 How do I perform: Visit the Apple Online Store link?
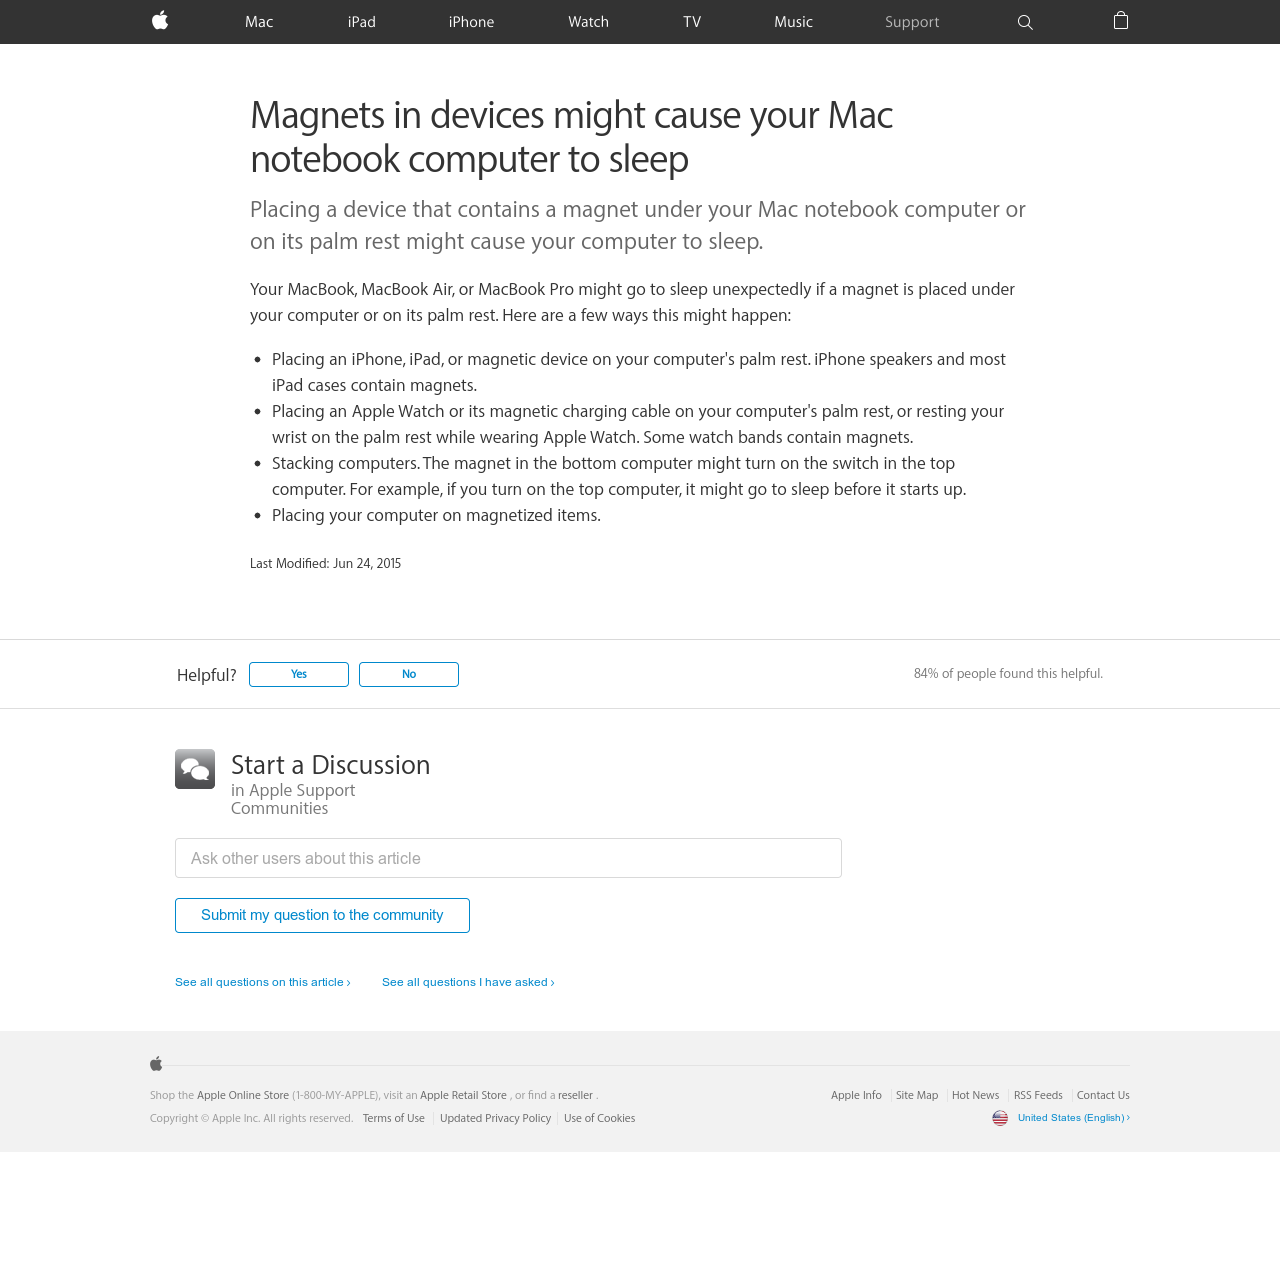[243, 1095]
